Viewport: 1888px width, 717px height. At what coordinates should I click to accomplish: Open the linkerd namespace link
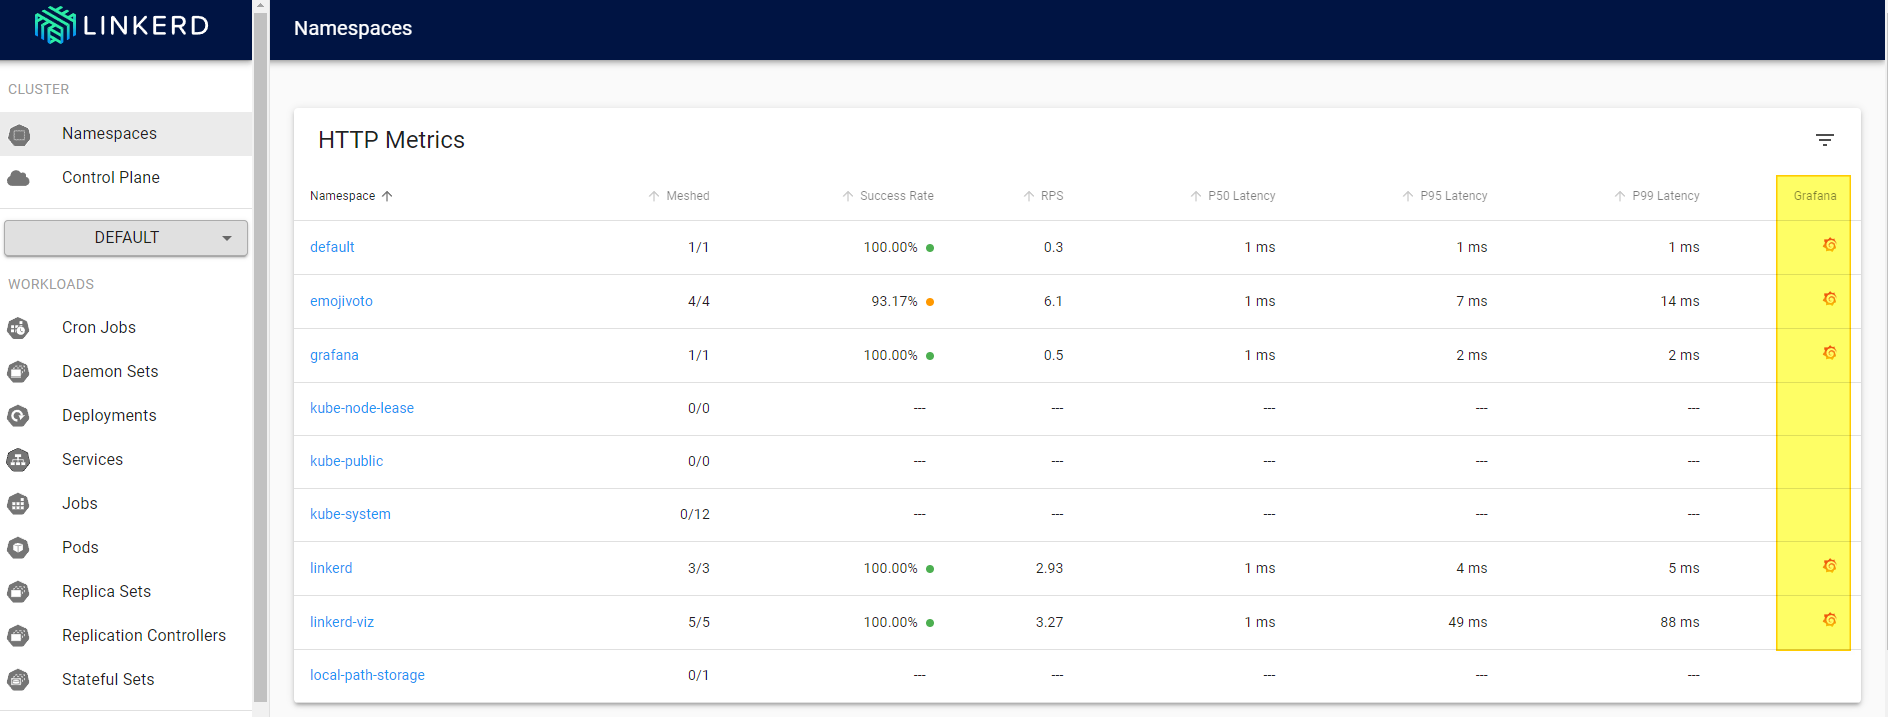(x=331, y=568)
